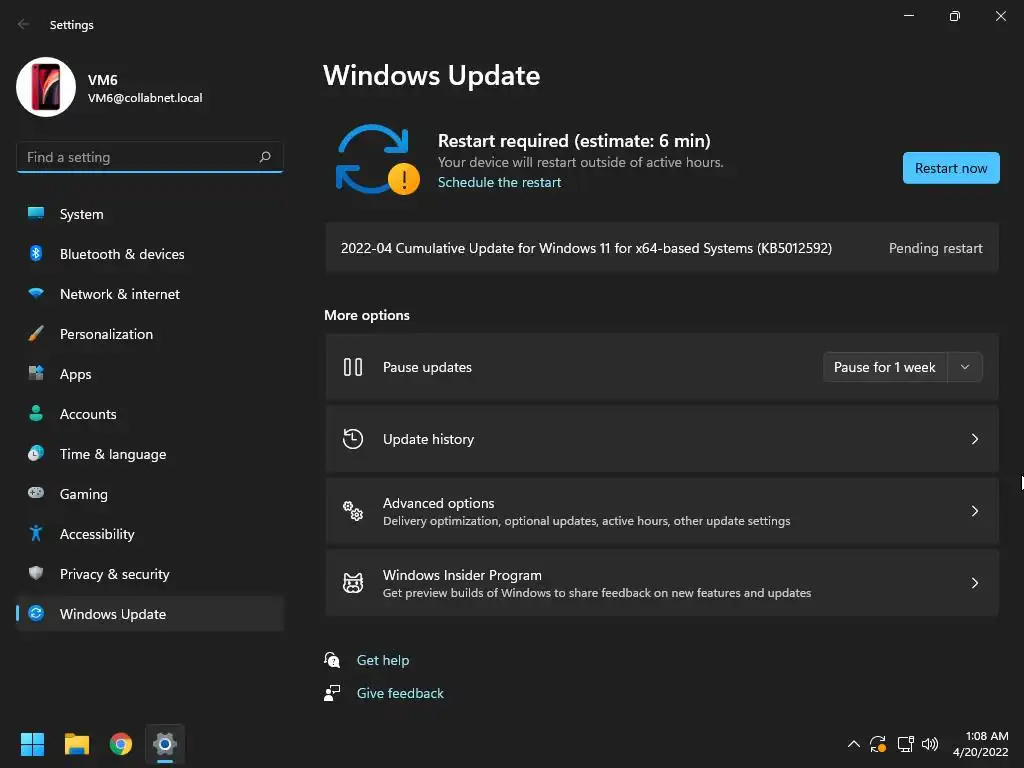Open Network & internet category
Image resolution: width=1024 pixels, height=768 pixels.
pyautogui.click(x=150, y=294)
